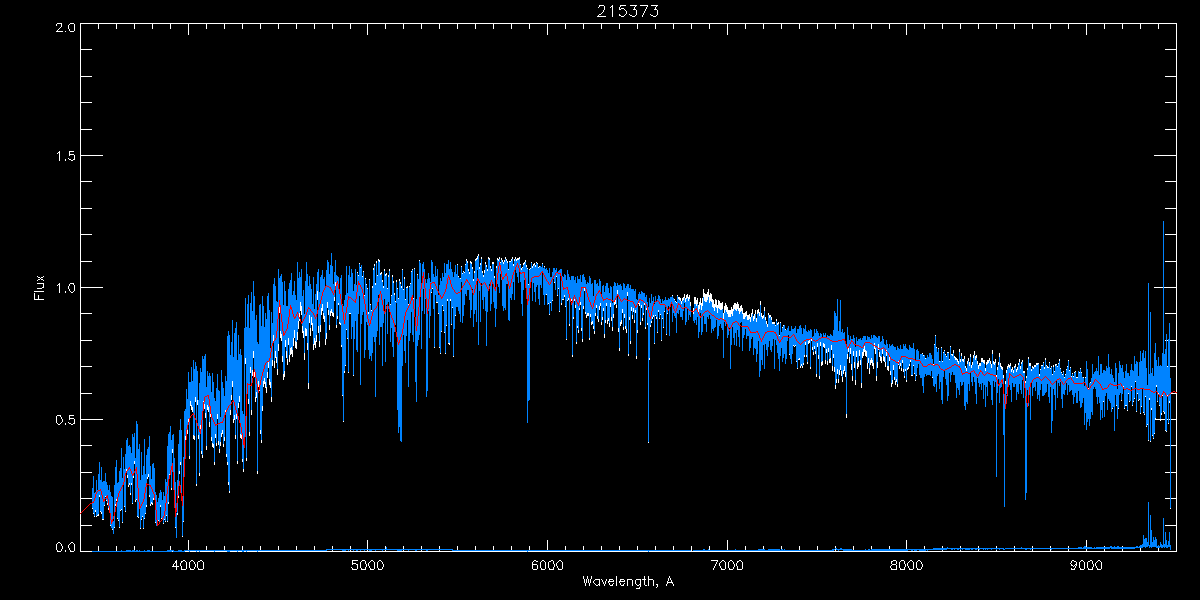
Task: Click the 8000 wavelength tick label
Action: pos(906,566)
